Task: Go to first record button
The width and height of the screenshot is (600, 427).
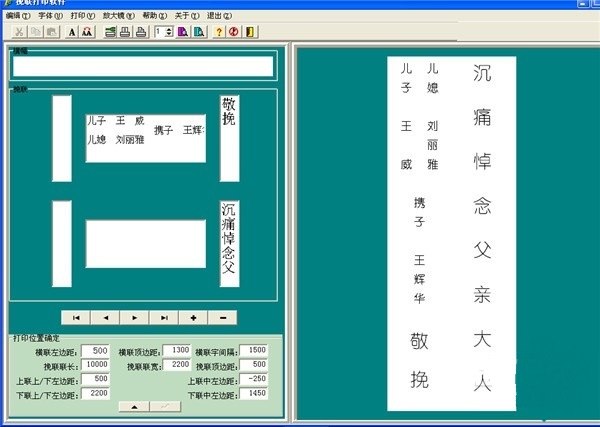Action: click(76, 318)
